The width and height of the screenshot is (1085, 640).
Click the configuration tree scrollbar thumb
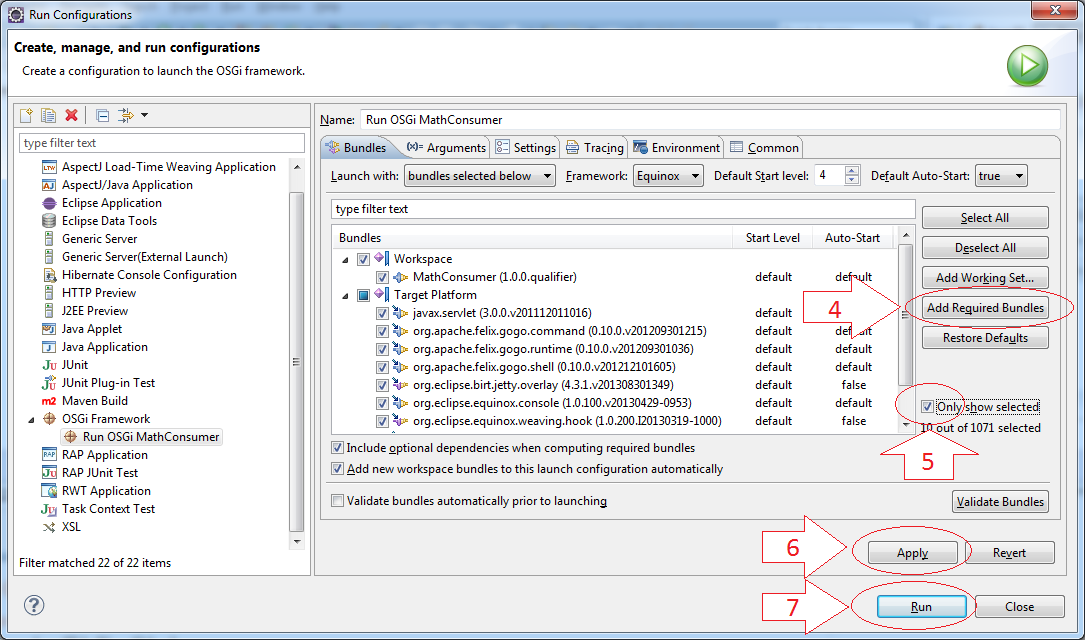[296, 363]
